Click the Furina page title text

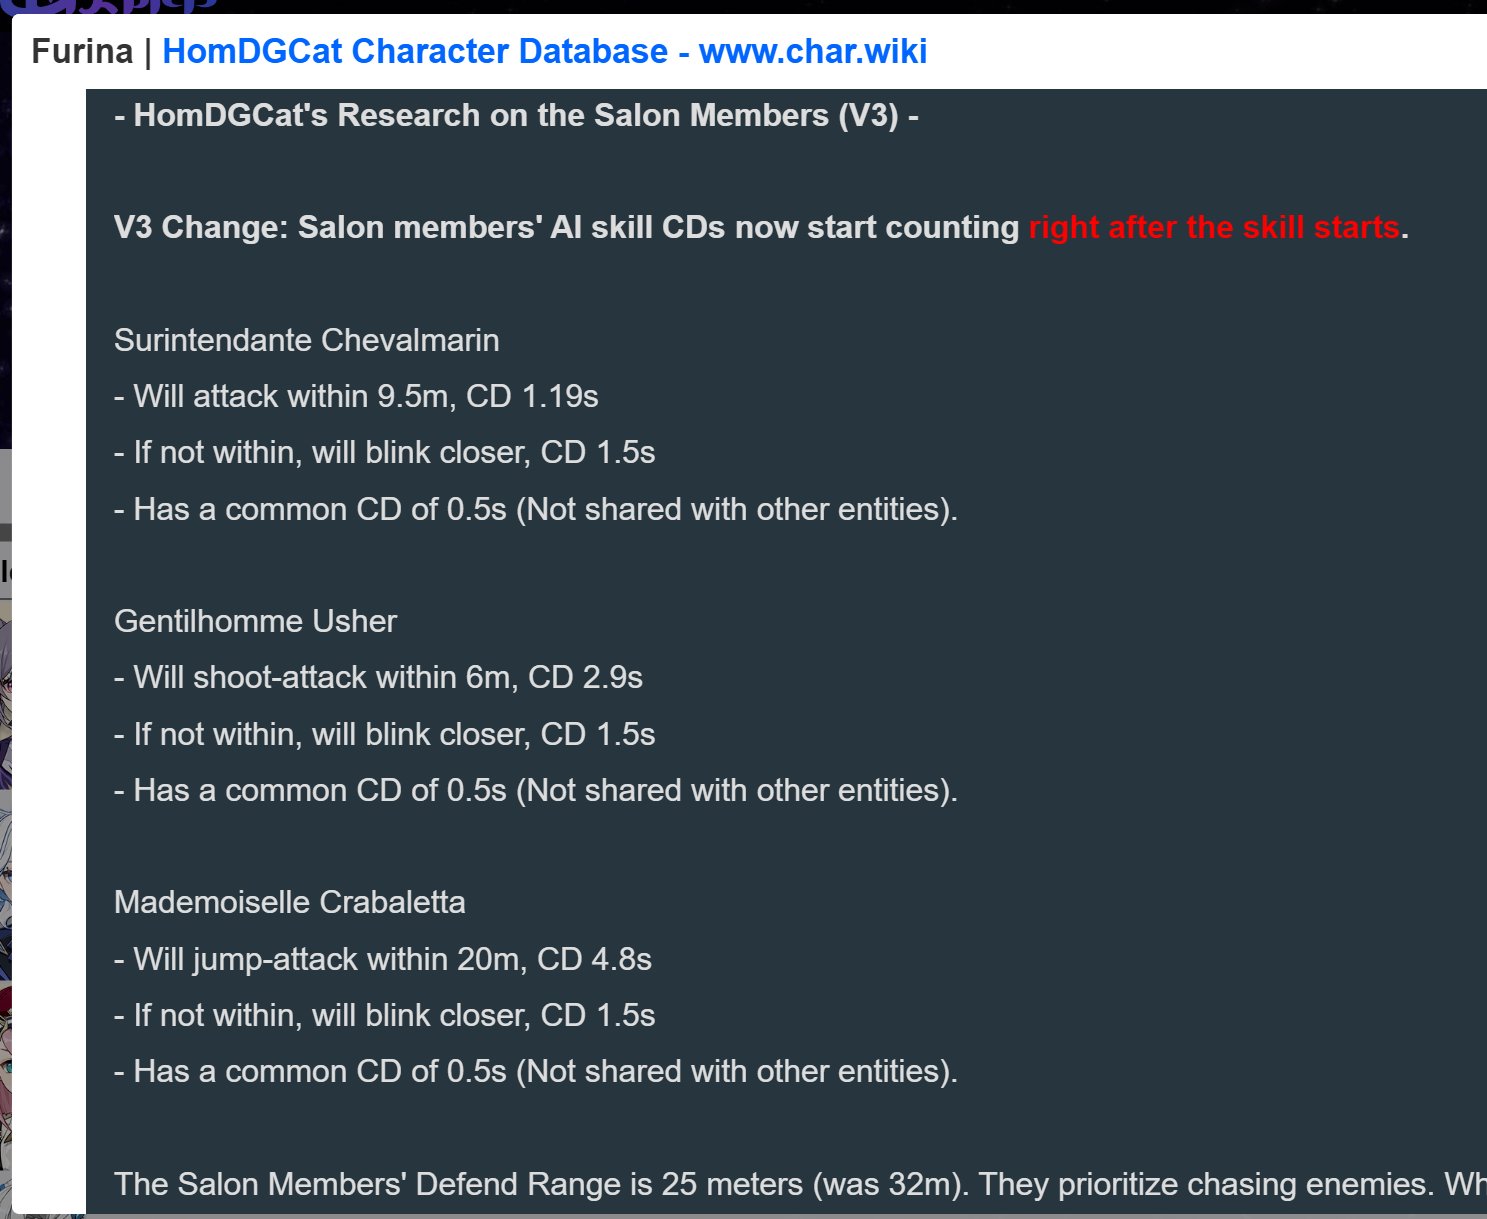[82, 51]
